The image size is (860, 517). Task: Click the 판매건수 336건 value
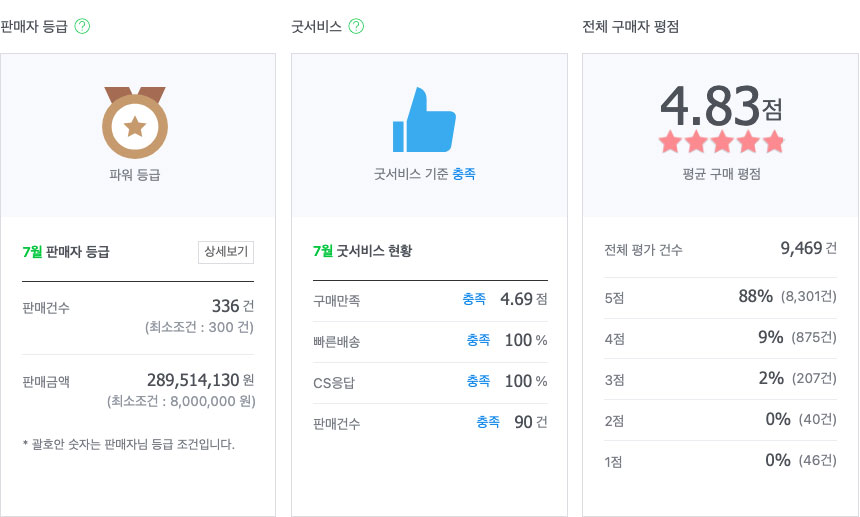point(232,306)
